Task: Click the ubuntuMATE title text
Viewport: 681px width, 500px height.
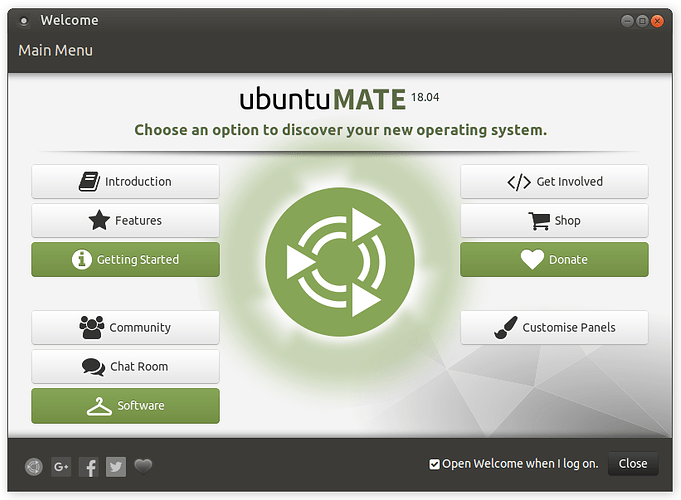Action: 323,99
